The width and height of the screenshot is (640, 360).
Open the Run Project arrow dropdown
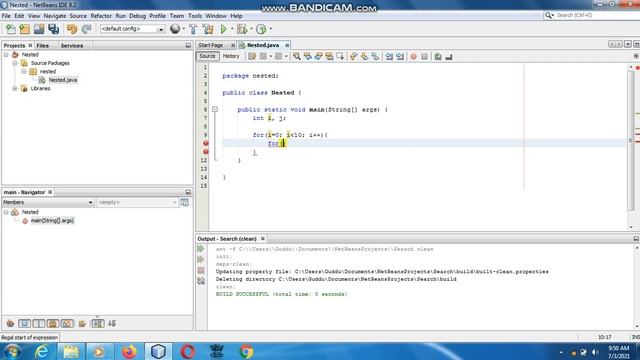click(x=231, y=29)
